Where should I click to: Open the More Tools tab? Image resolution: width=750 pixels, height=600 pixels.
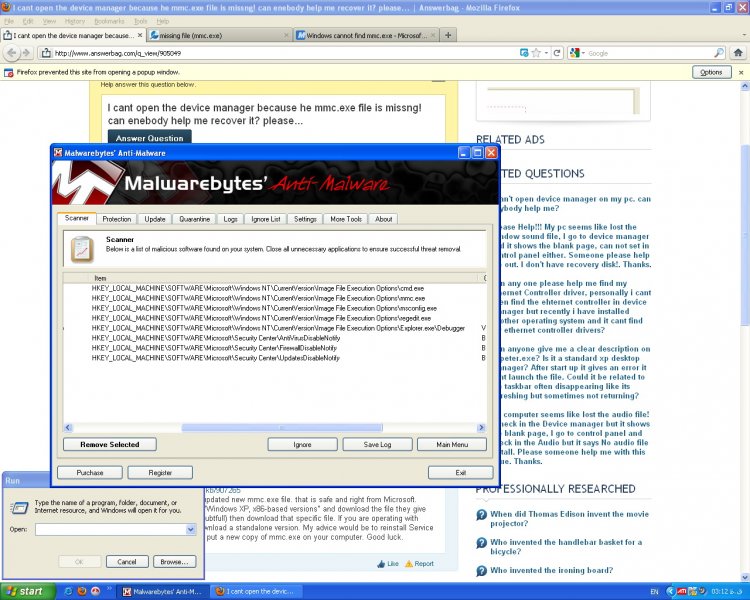click(346, 219)
